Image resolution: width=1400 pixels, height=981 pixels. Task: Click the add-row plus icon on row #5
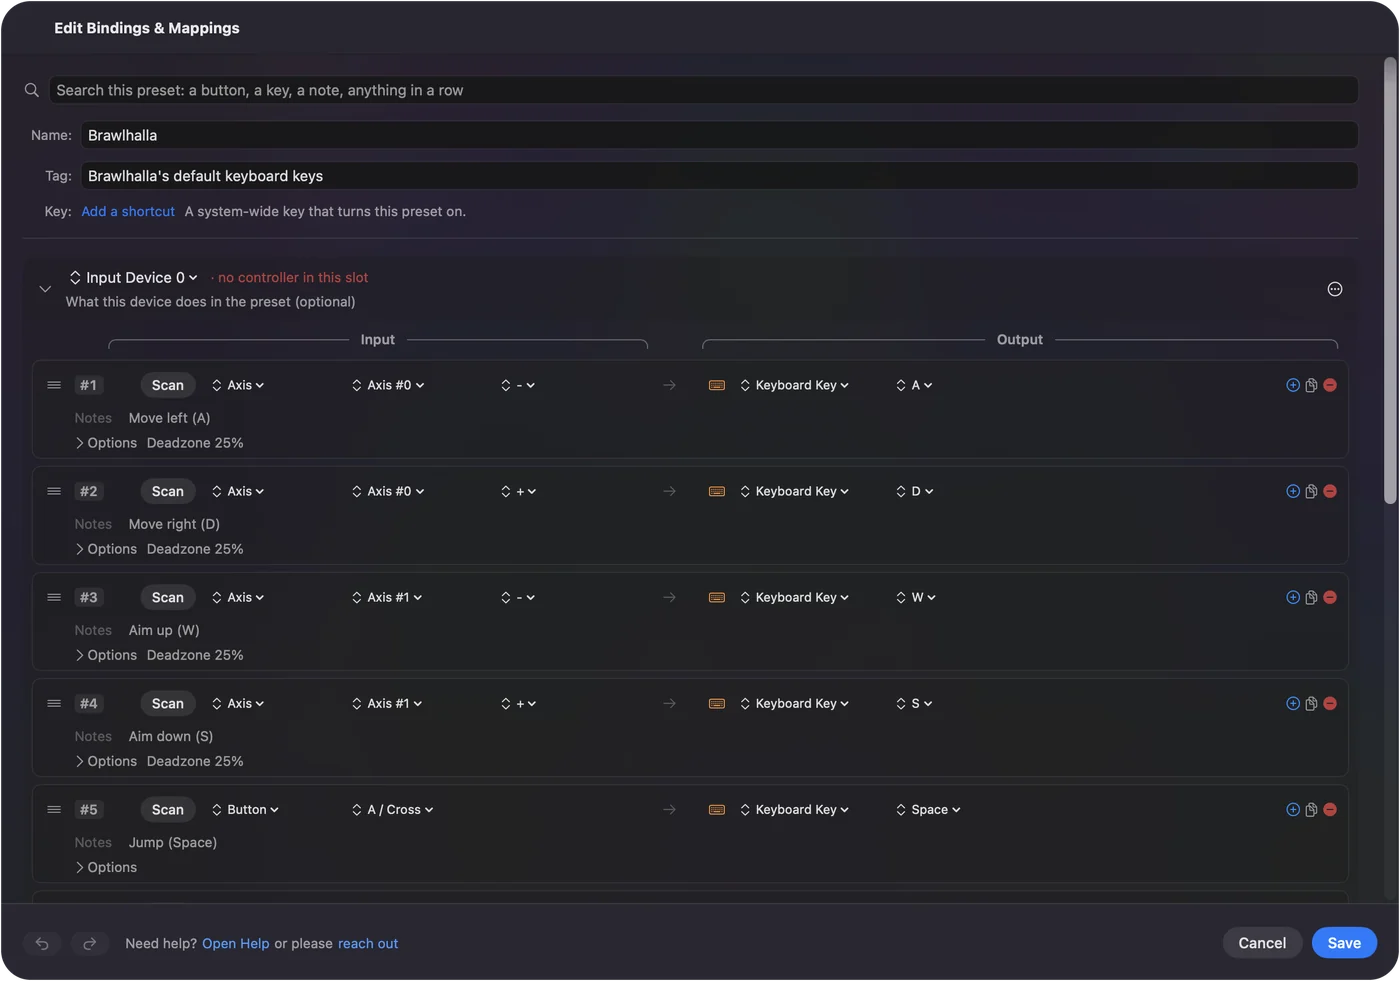click(1293, 809)
